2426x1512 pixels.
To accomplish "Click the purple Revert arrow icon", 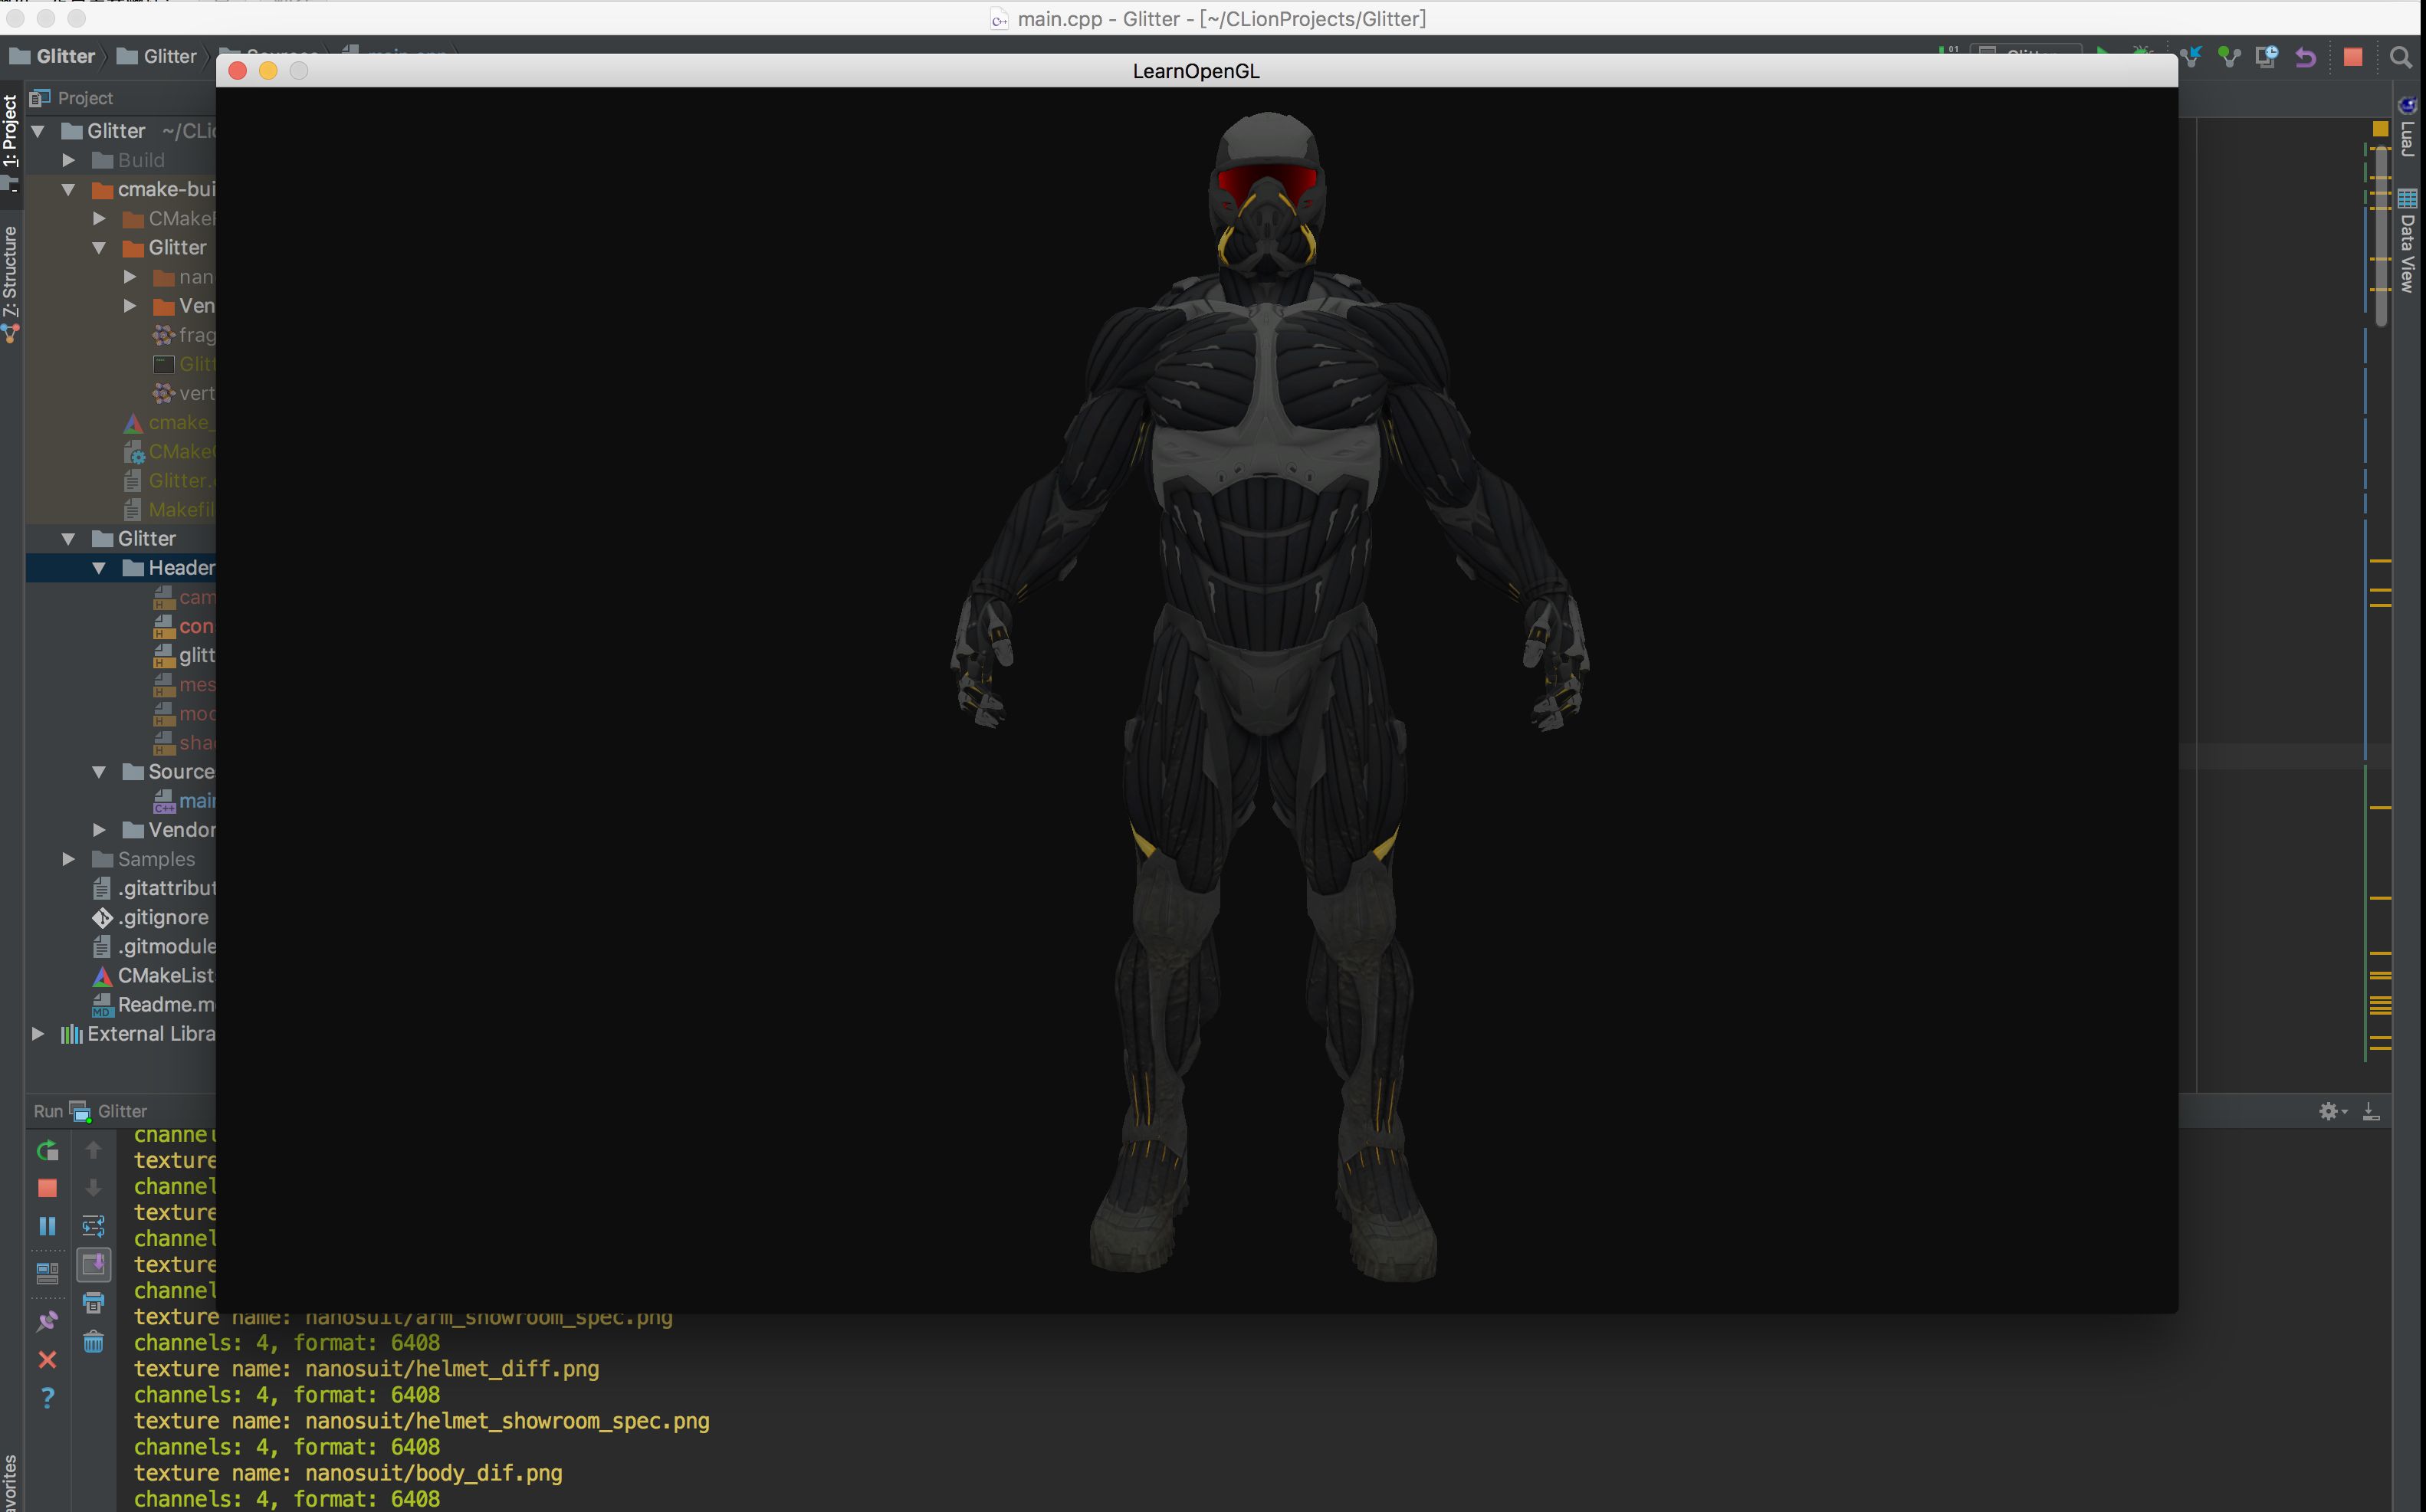I will [2305, 57].
